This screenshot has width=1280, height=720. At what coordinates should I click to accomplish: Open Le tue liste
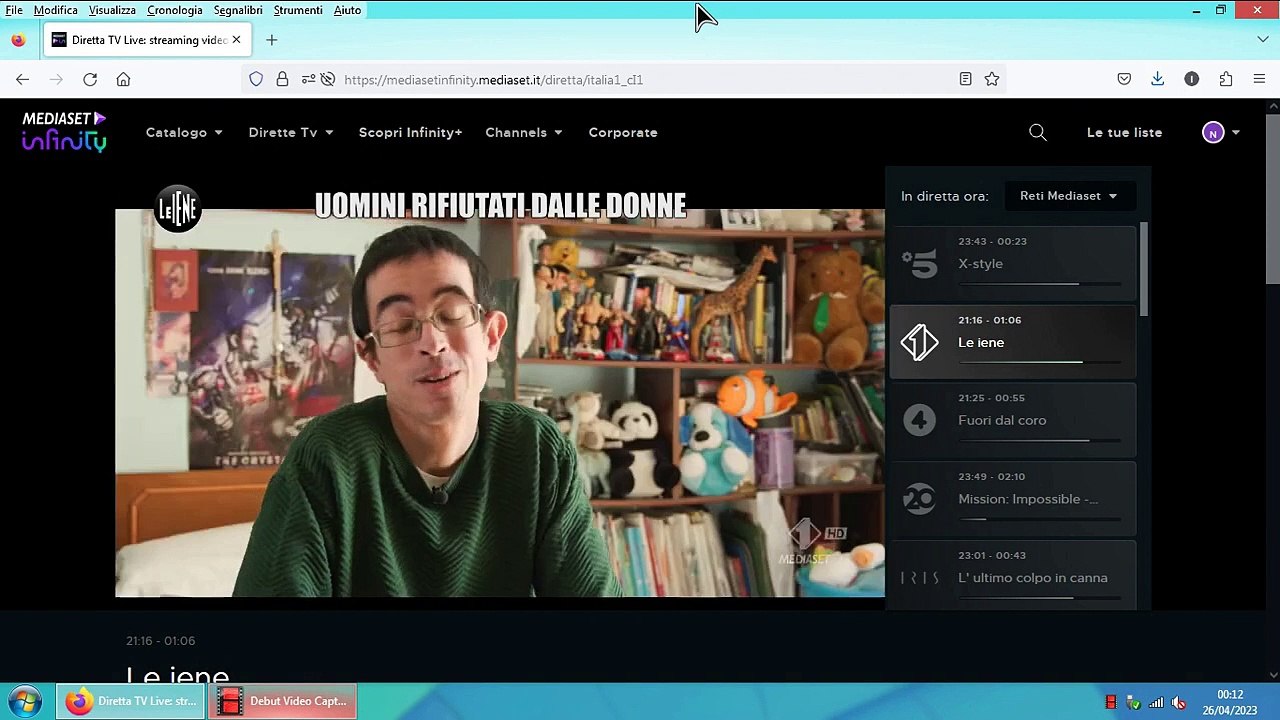pos(1124,132)
